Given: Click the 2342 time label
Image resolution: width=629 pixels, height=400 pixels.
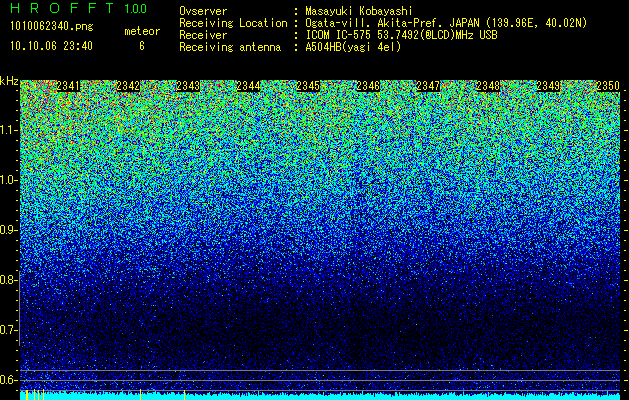Looking at the screenshot, I should point(128,86).
